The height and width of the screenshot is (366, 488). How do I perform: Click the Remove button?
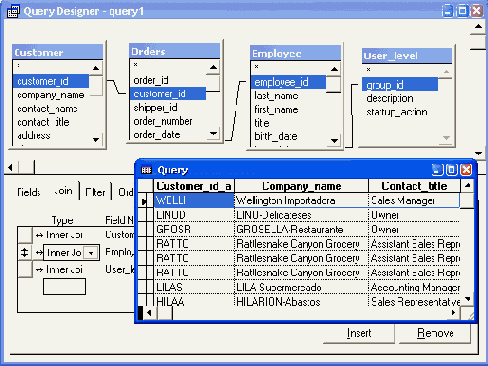pos(435,333)
